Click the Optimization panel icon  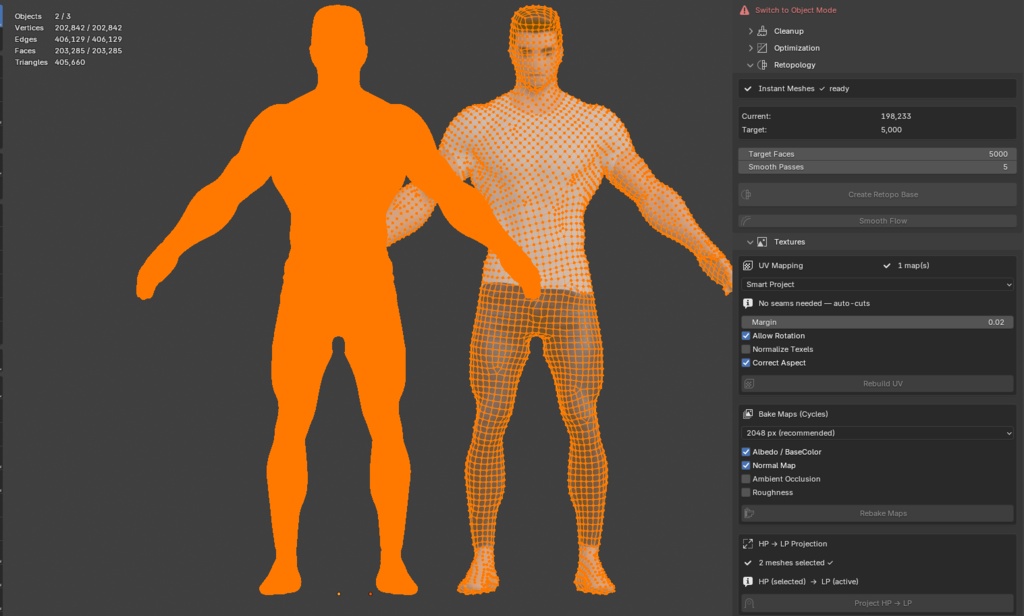point(762,48)
